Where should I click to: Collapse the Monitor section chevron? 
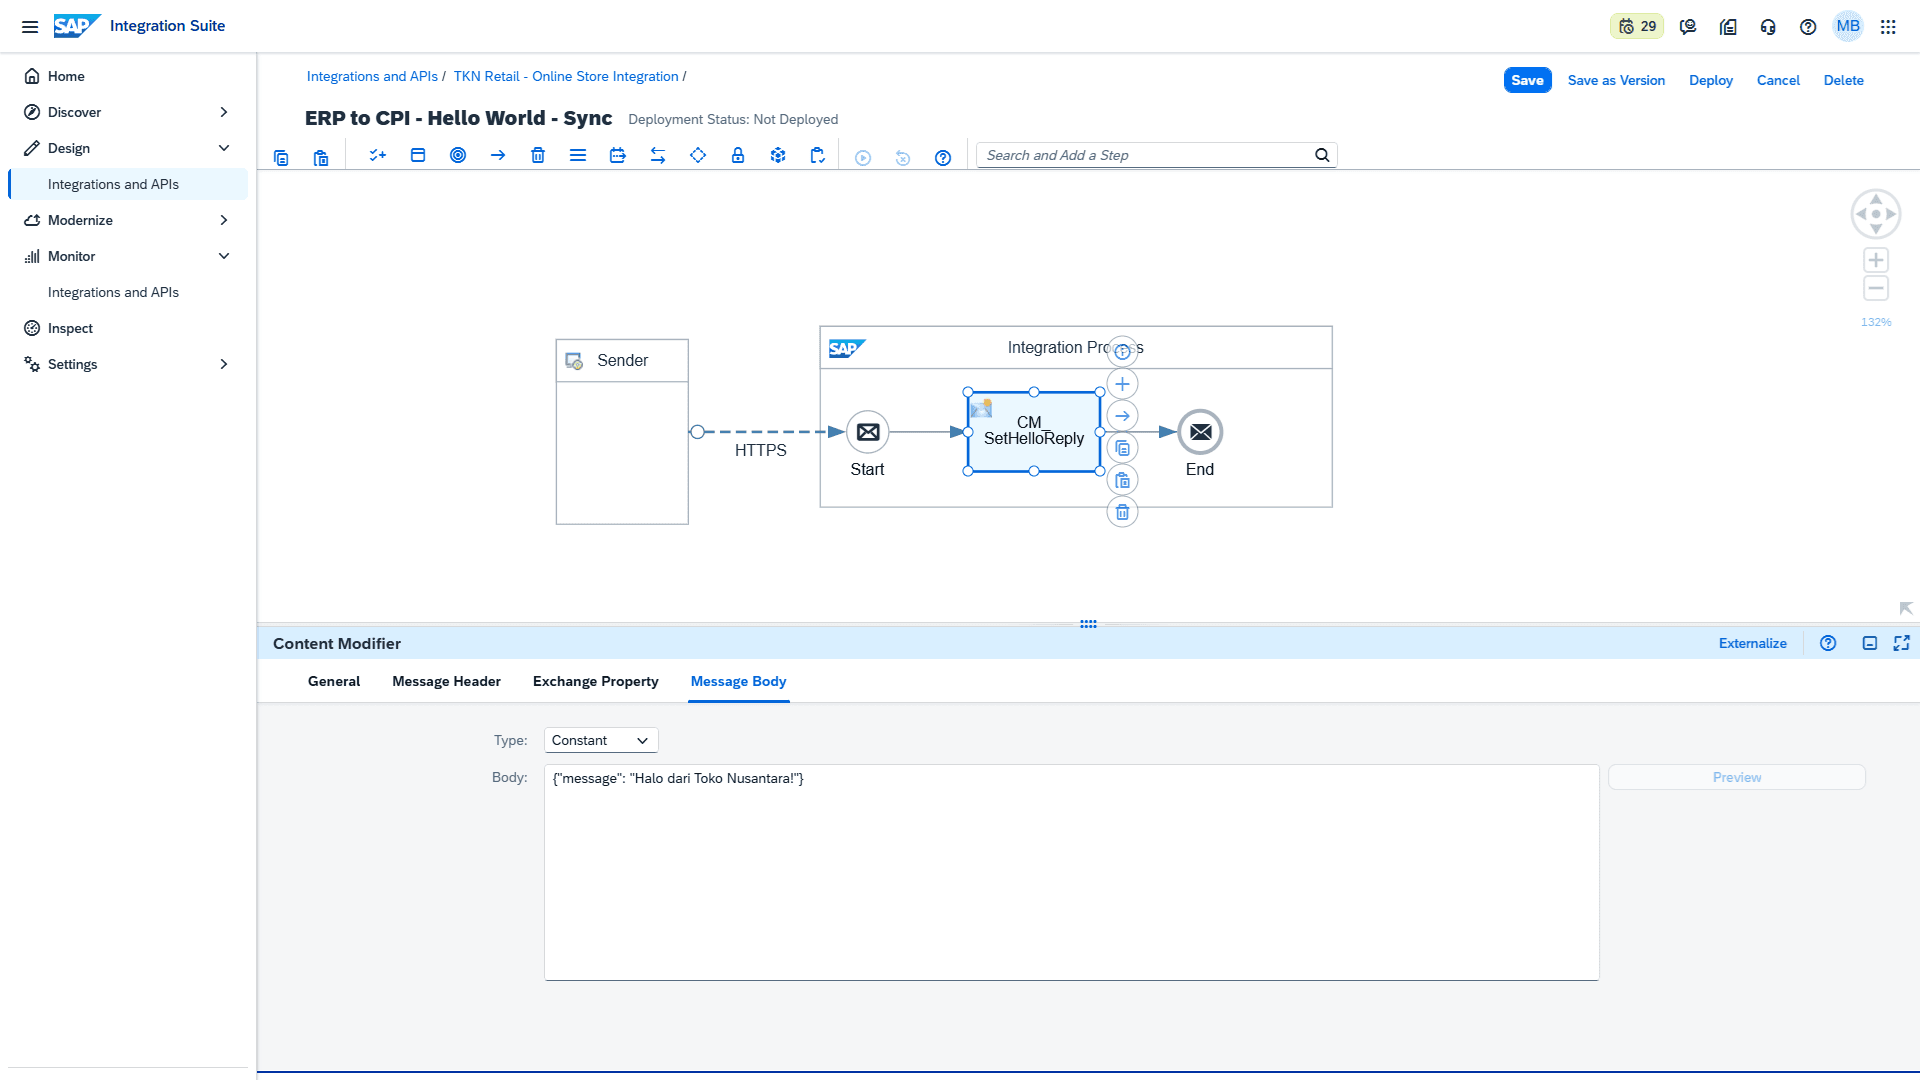click(x=224, y=256)
